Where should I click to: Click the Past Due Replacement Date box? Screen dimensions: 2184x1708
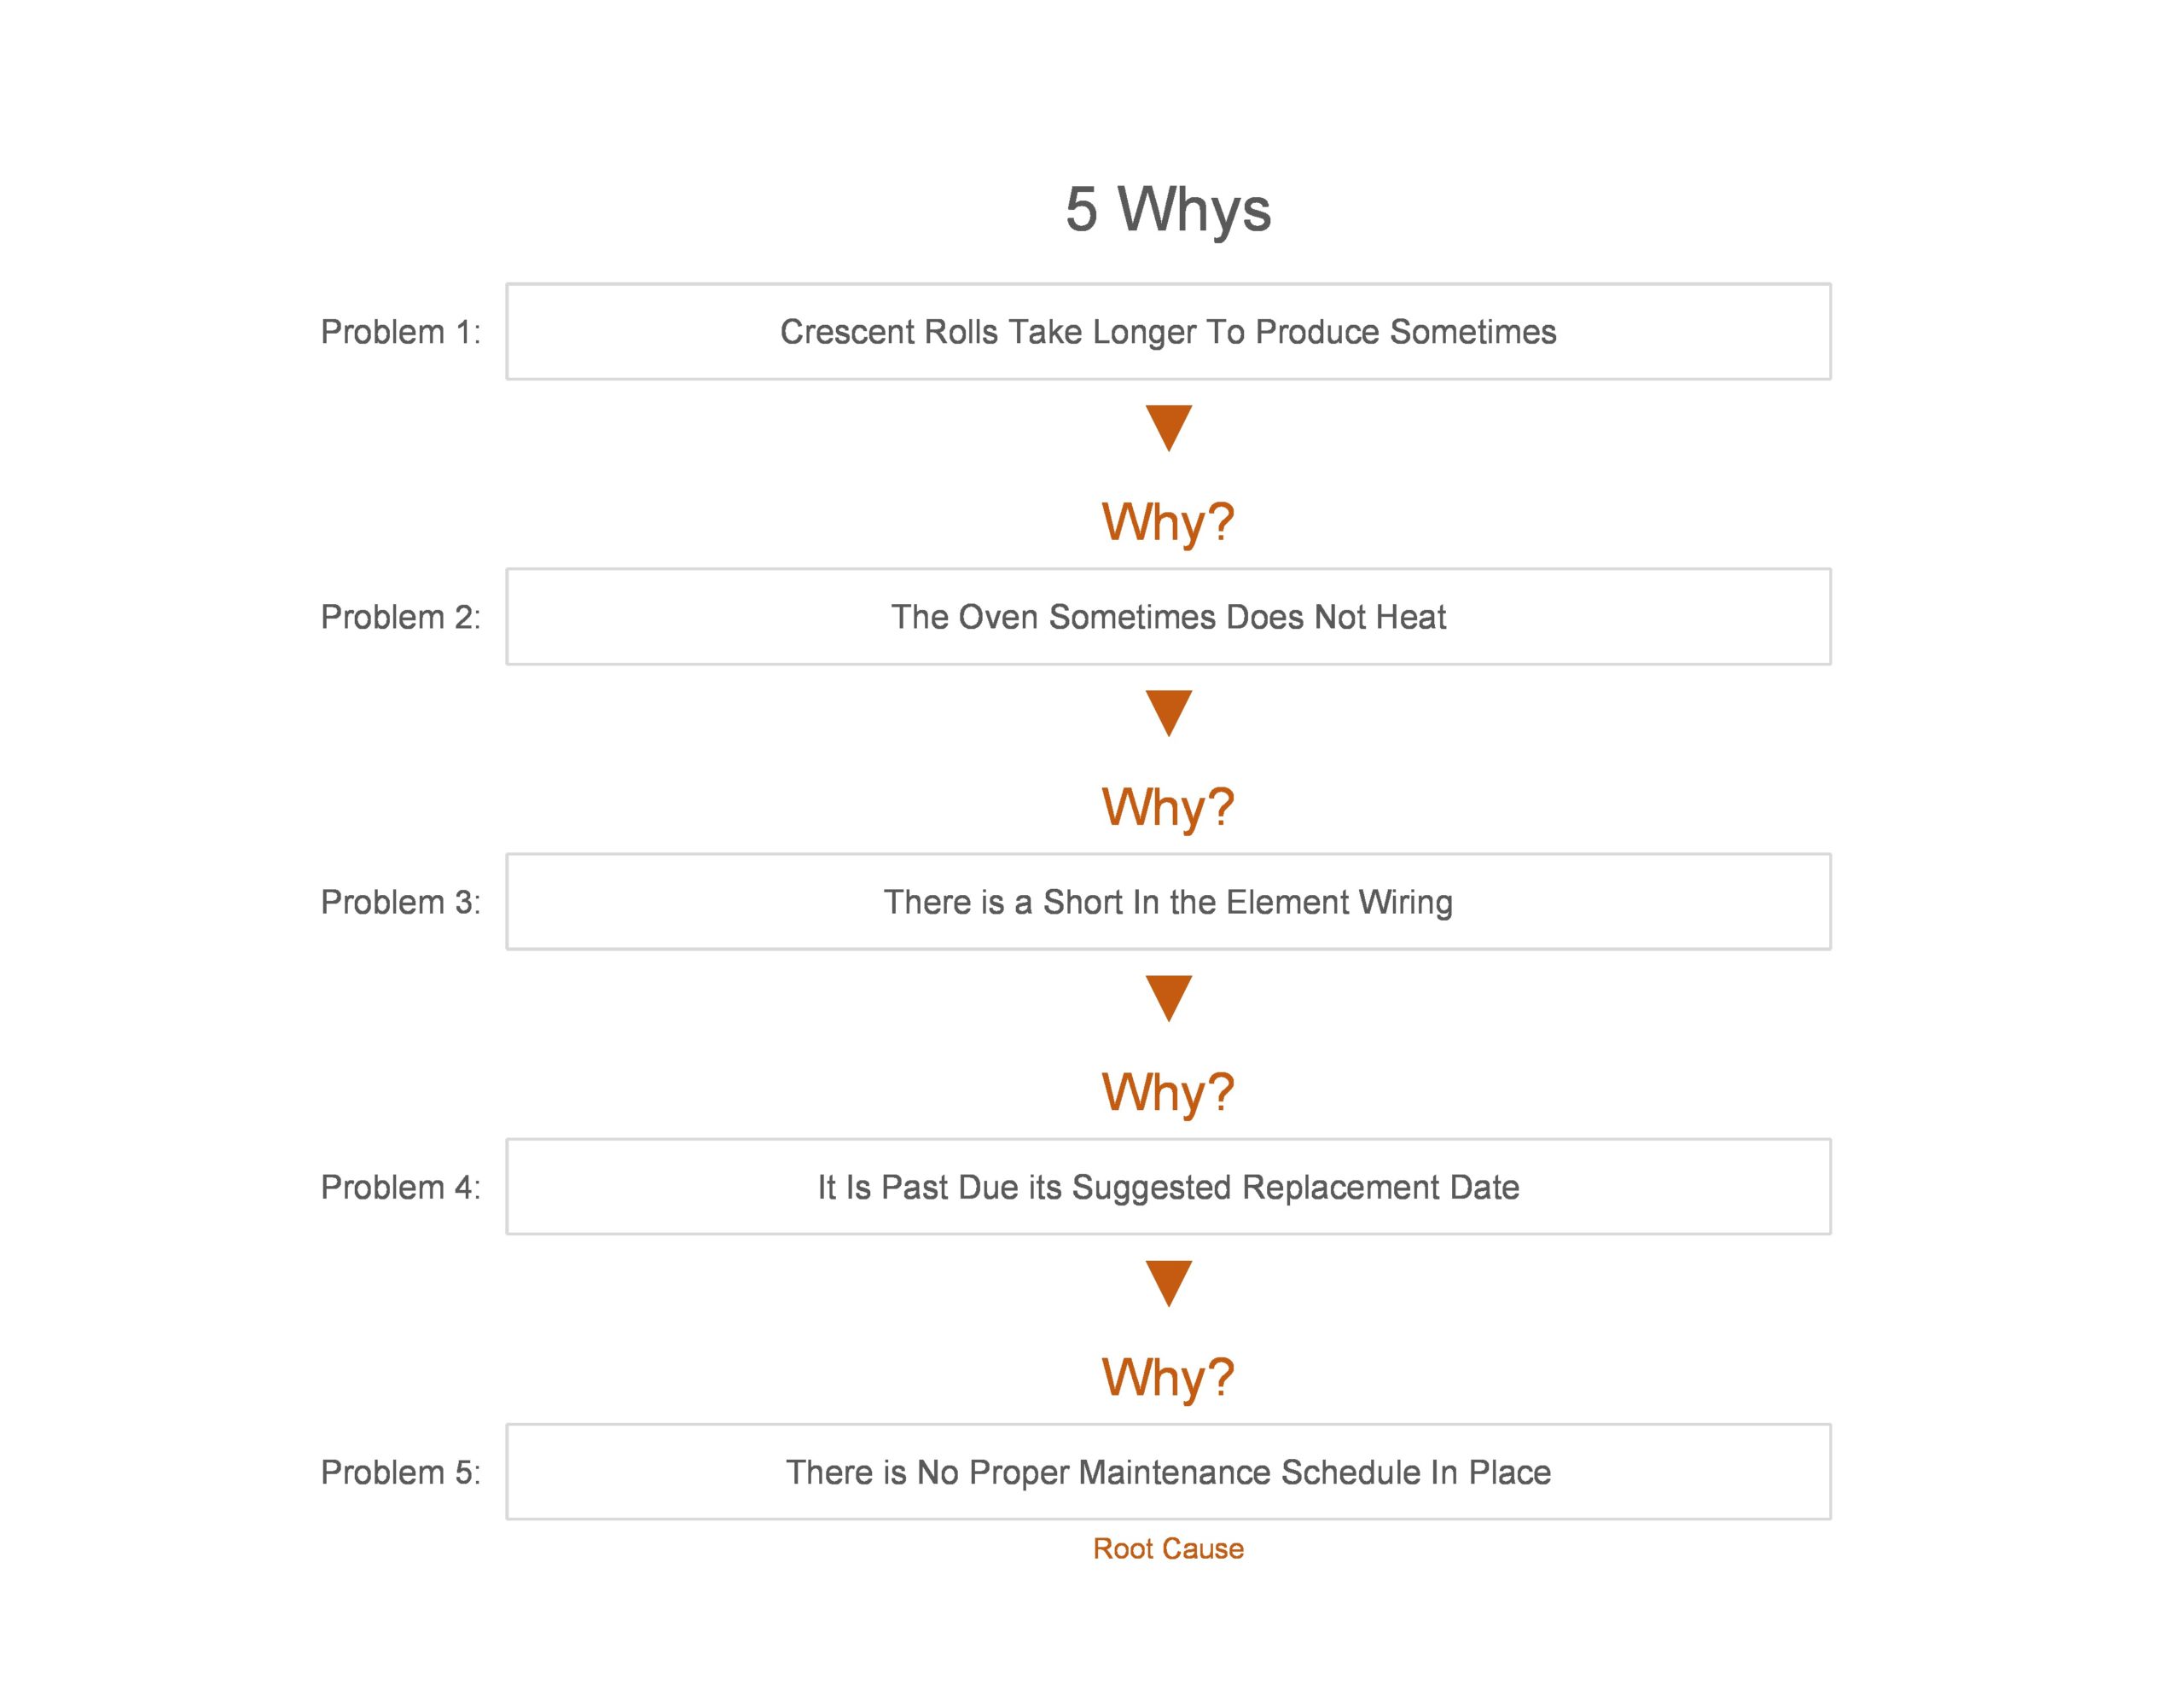coord(1168,1186)
